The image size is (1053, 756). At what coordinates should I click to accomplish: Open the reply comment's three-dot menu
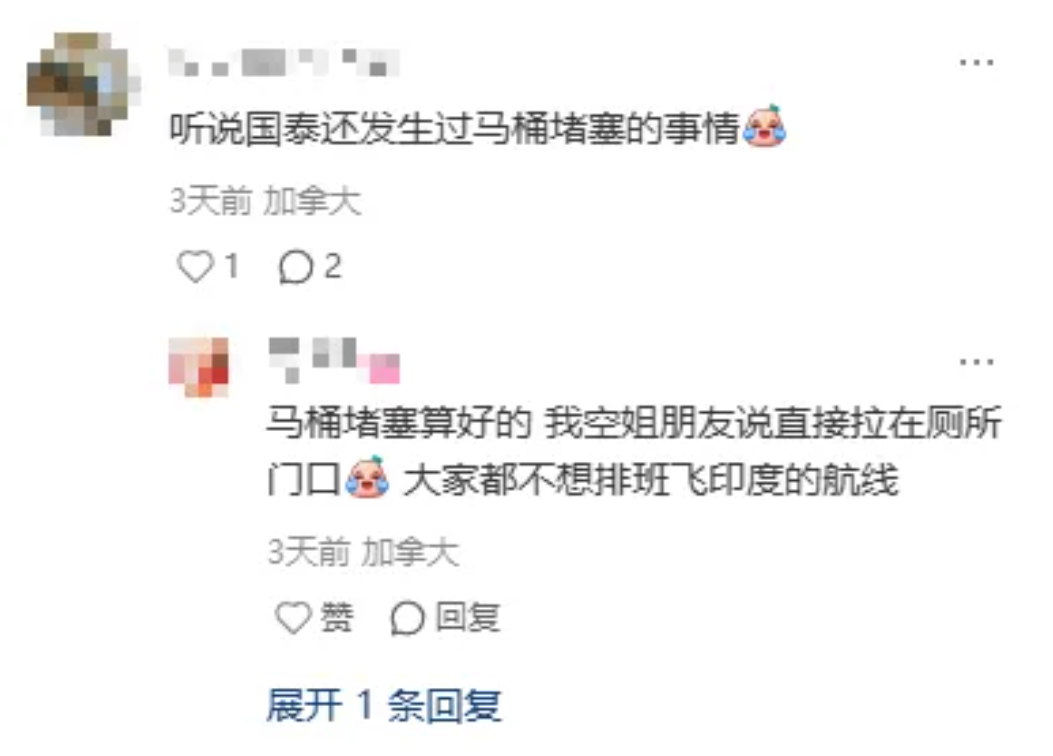pyautogui.click(x=976, y=362)
